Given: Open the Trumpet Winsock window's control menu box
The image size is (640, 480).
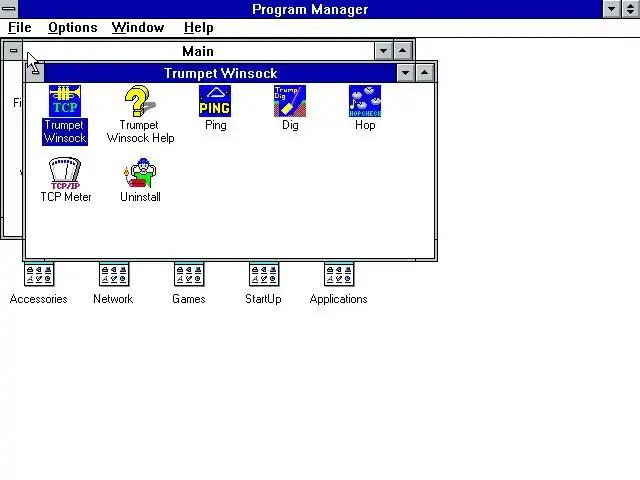Looking at the screenshot, I should [35, 73].
